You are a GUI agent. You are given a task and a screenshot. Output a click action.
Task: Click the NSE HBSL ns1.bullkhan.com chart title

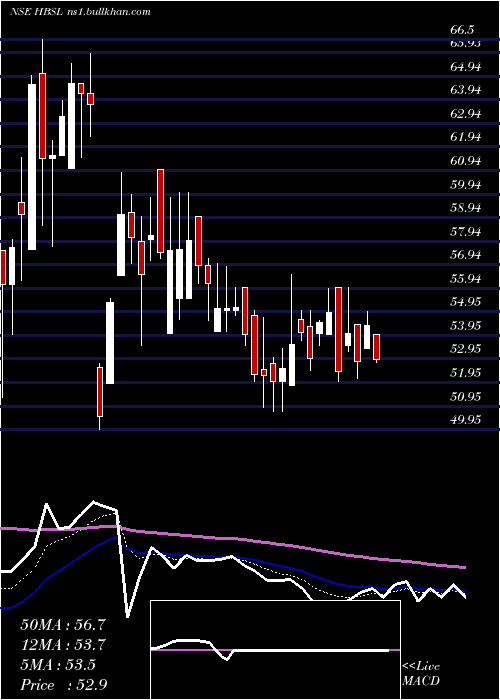80,12
